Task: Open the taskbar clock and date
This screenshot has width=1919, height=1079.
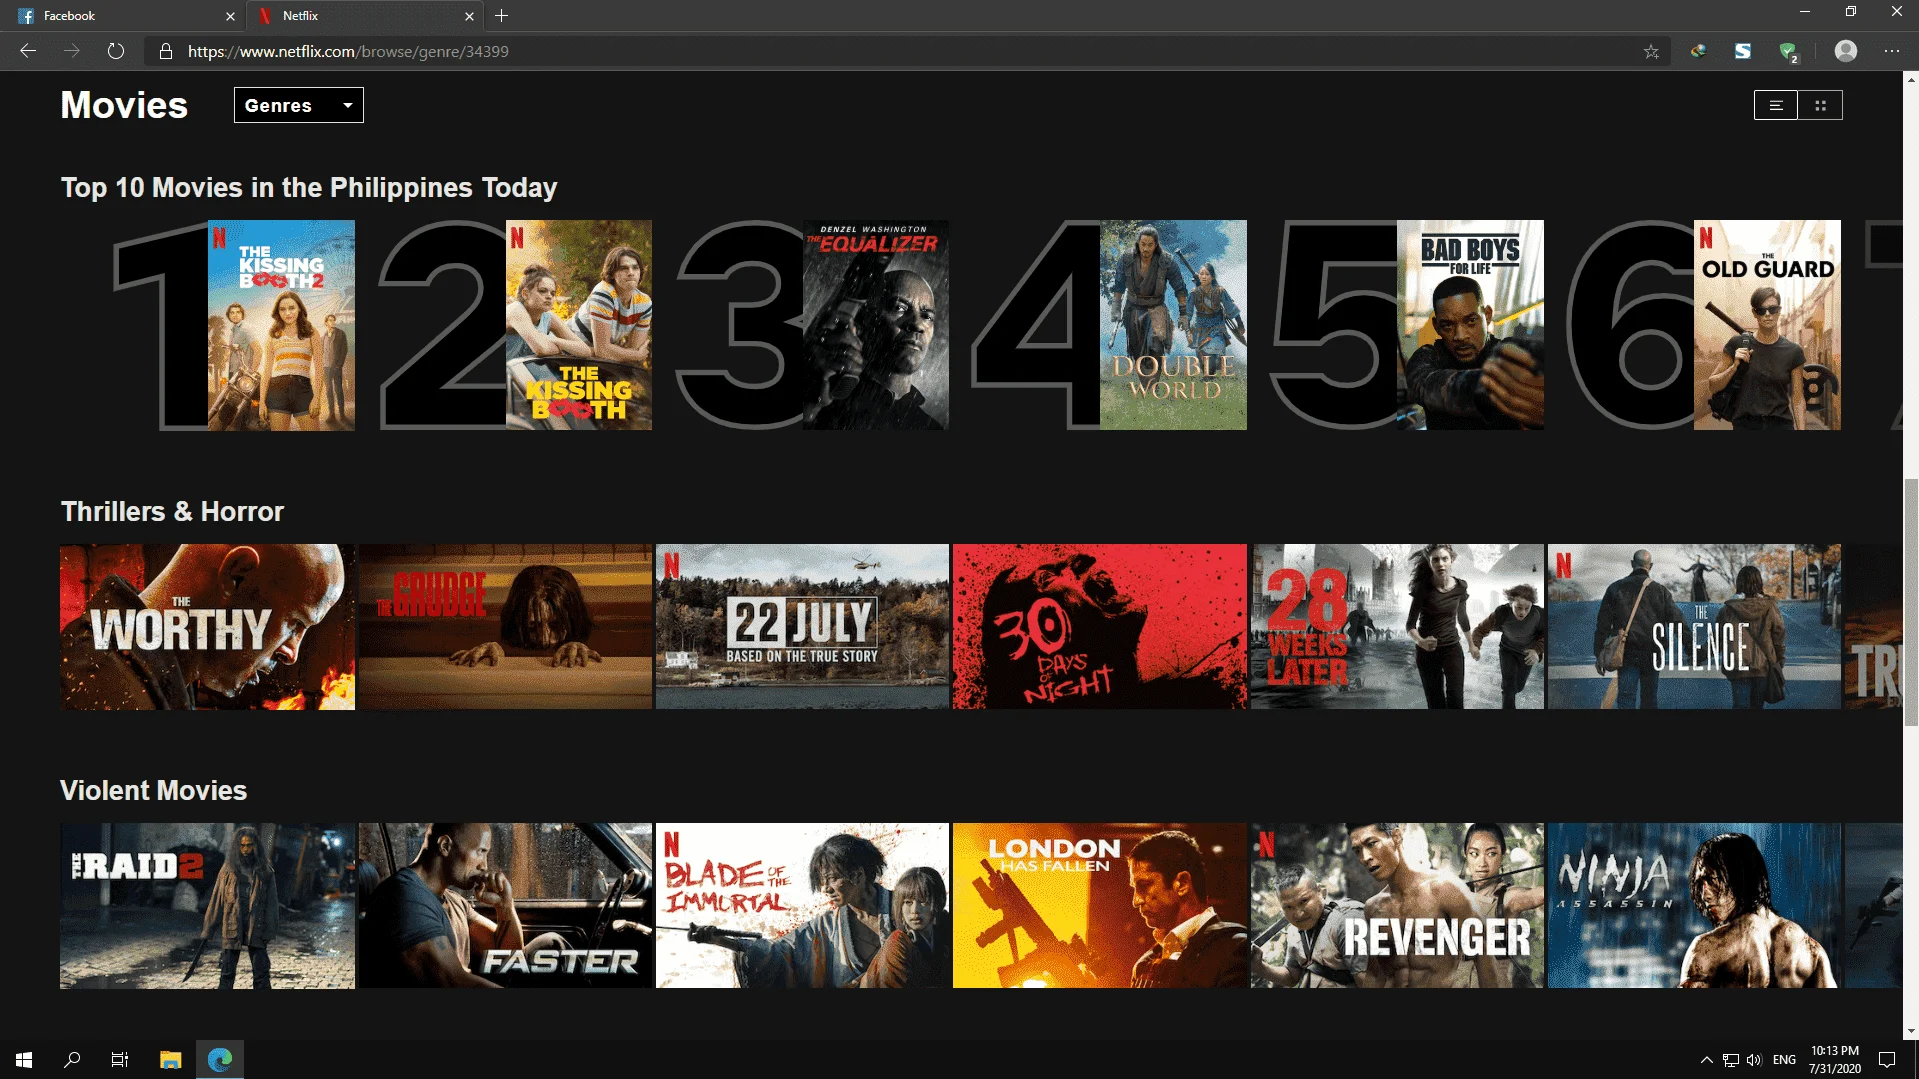Action: click(x=1835, y=1060)
